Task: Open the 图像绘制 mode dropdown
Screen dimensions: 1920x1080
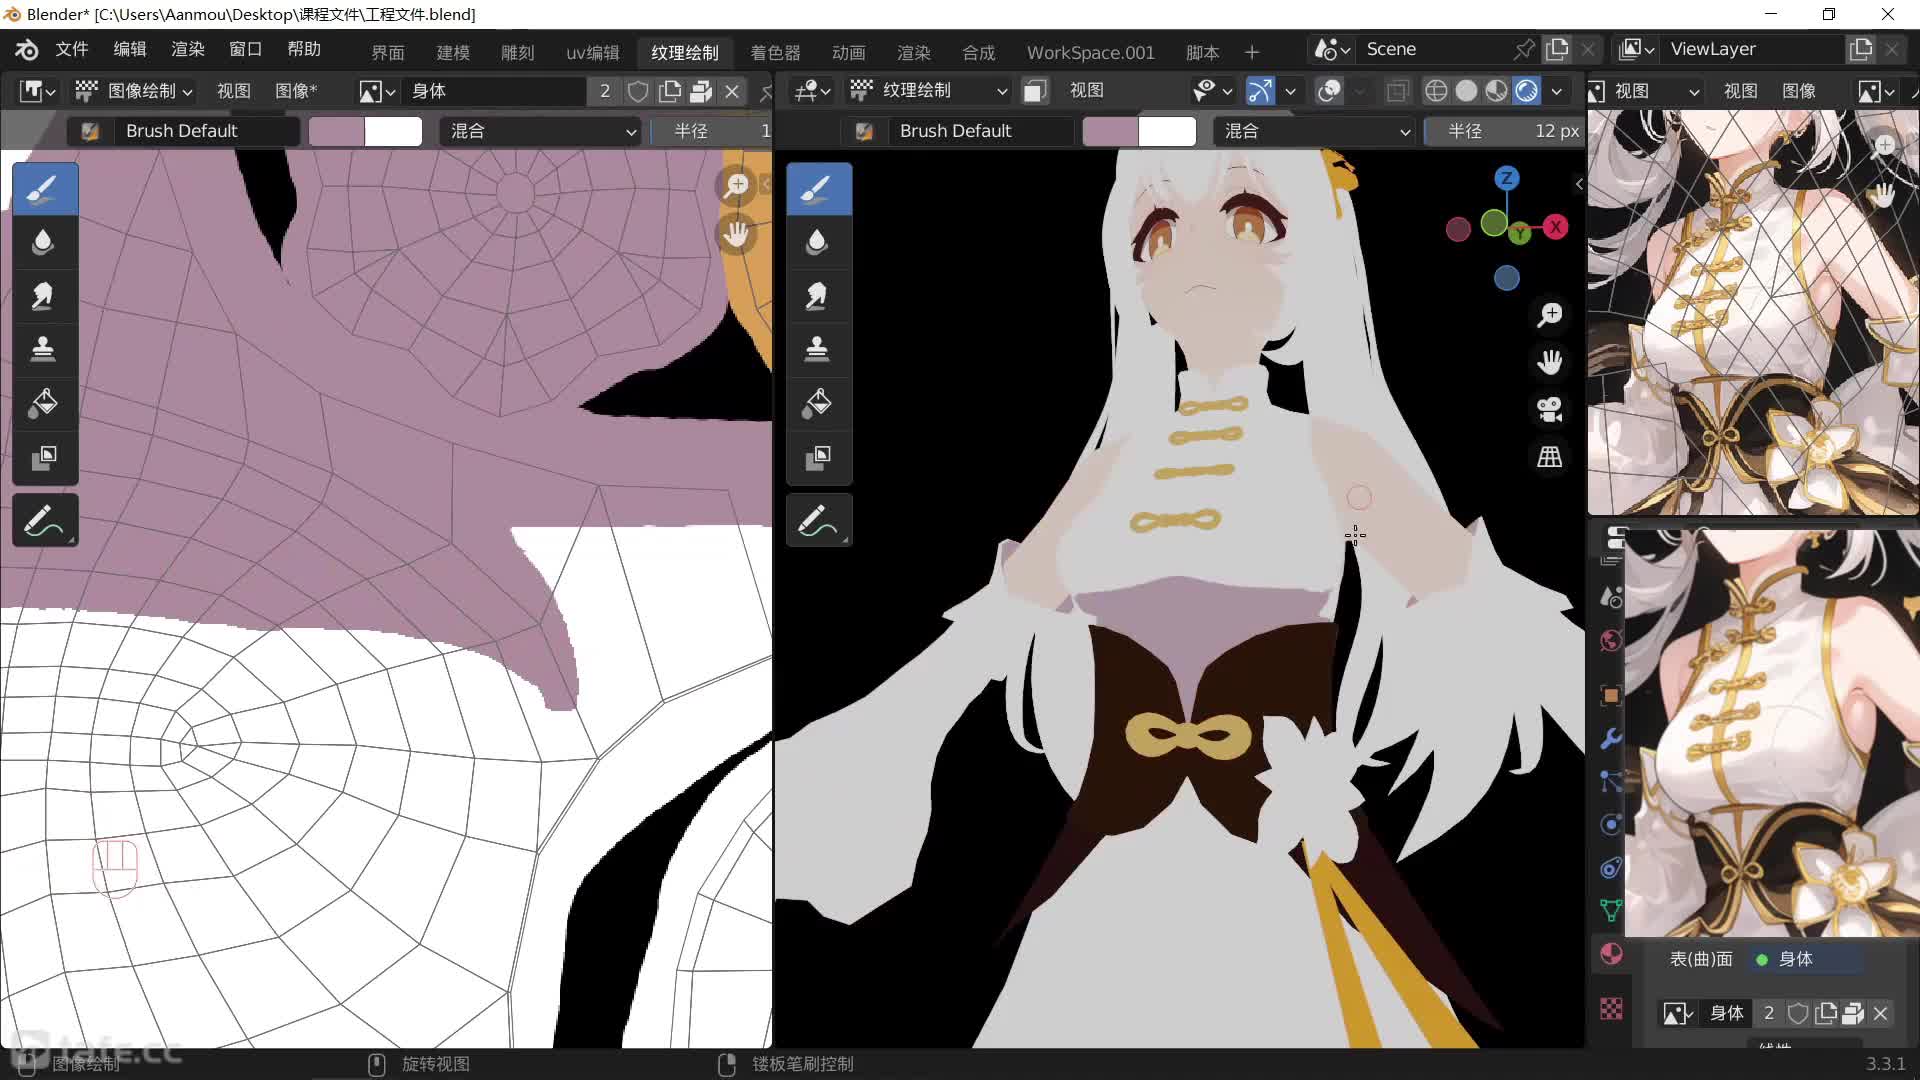Action: click(x=134, y=91)
